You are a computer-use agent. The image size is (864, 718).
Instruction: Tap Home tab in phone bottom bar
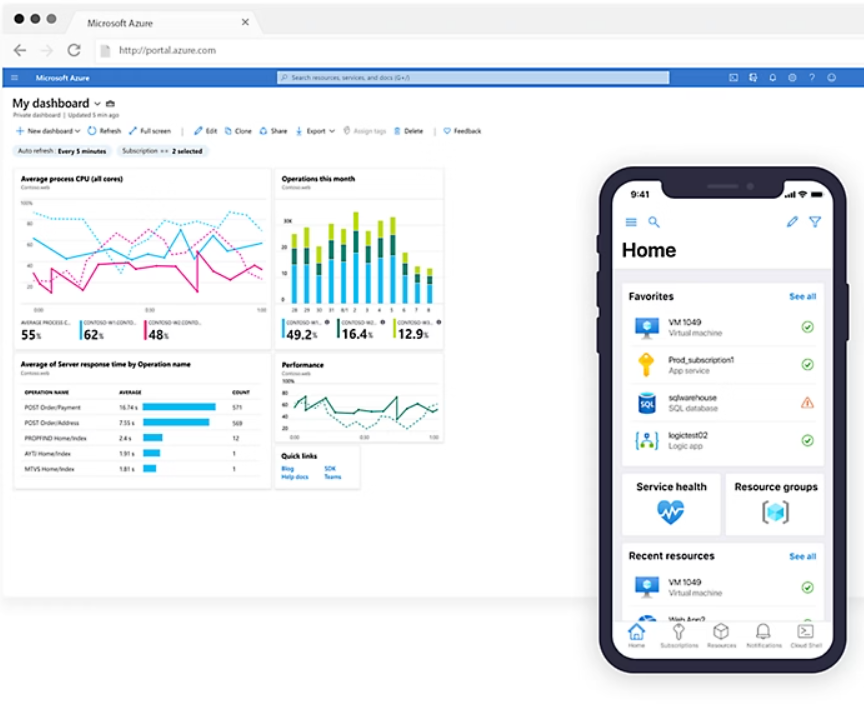pos(636,635)
